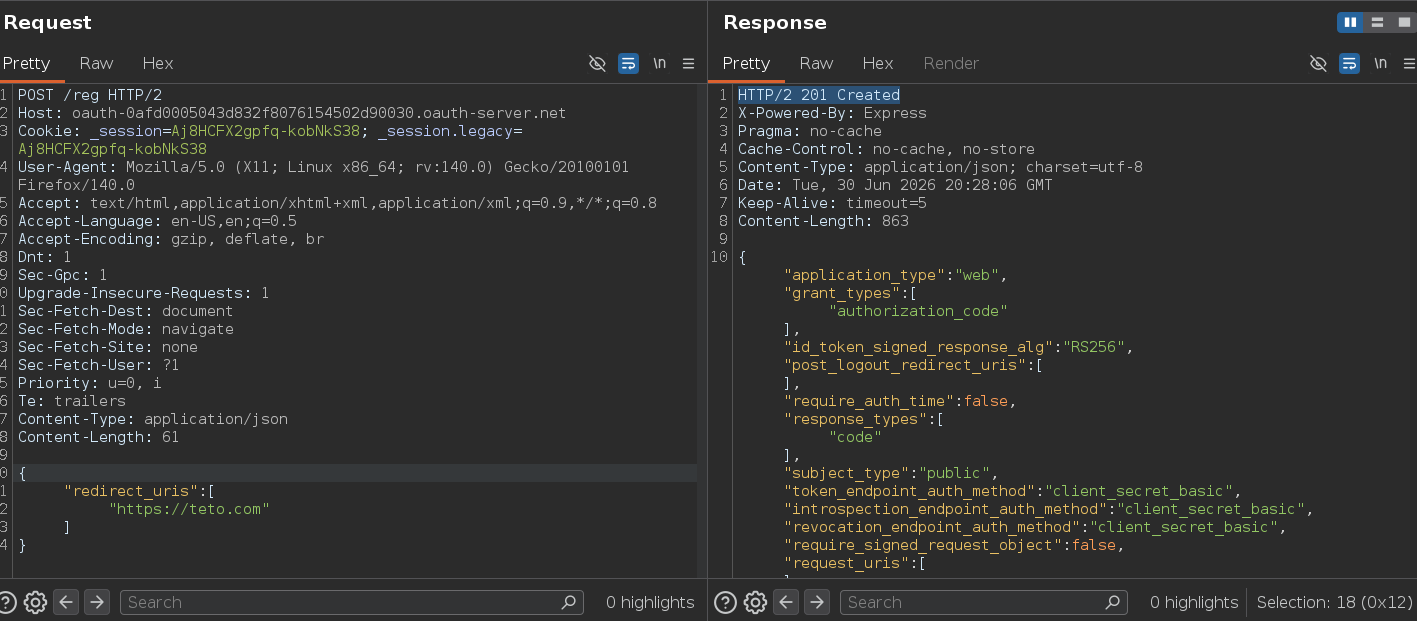Screen dimensions: 1417x621
Task: Click "application_type":"web" in response JSON
Action: click(x=895, y=275)
